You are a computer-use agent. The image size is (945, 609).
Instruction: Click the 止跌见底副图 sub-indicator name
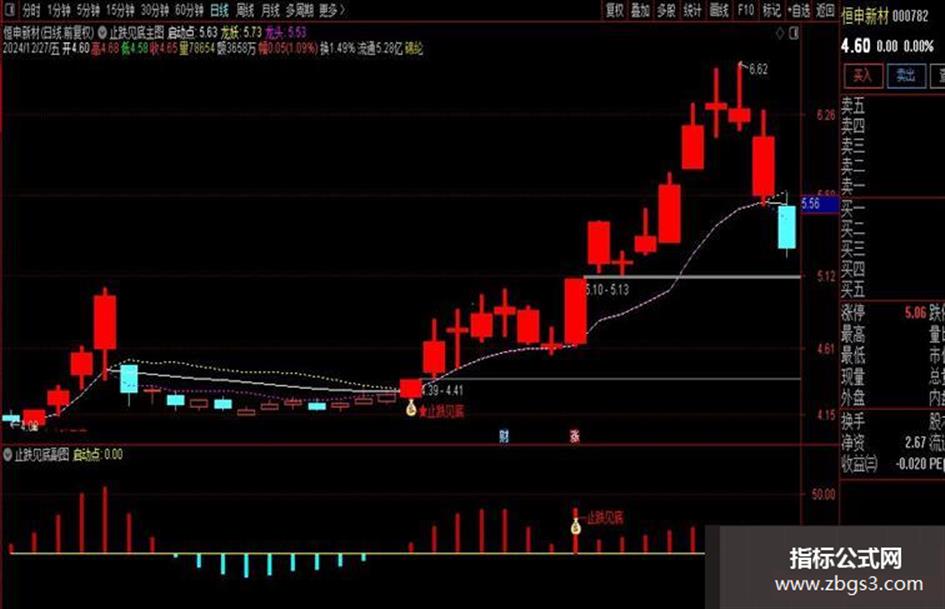[x=42, y=454]
